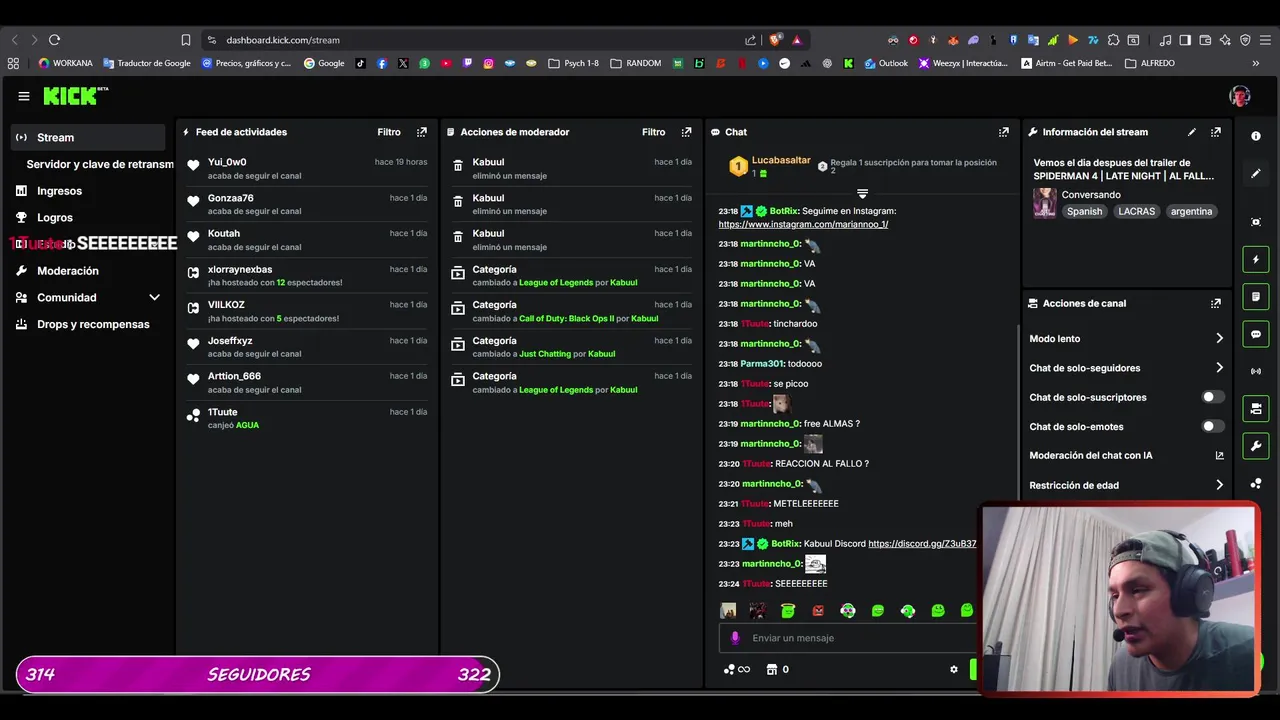
Task: Pop out the Chat panel
Action: (x=1004, y=132)
